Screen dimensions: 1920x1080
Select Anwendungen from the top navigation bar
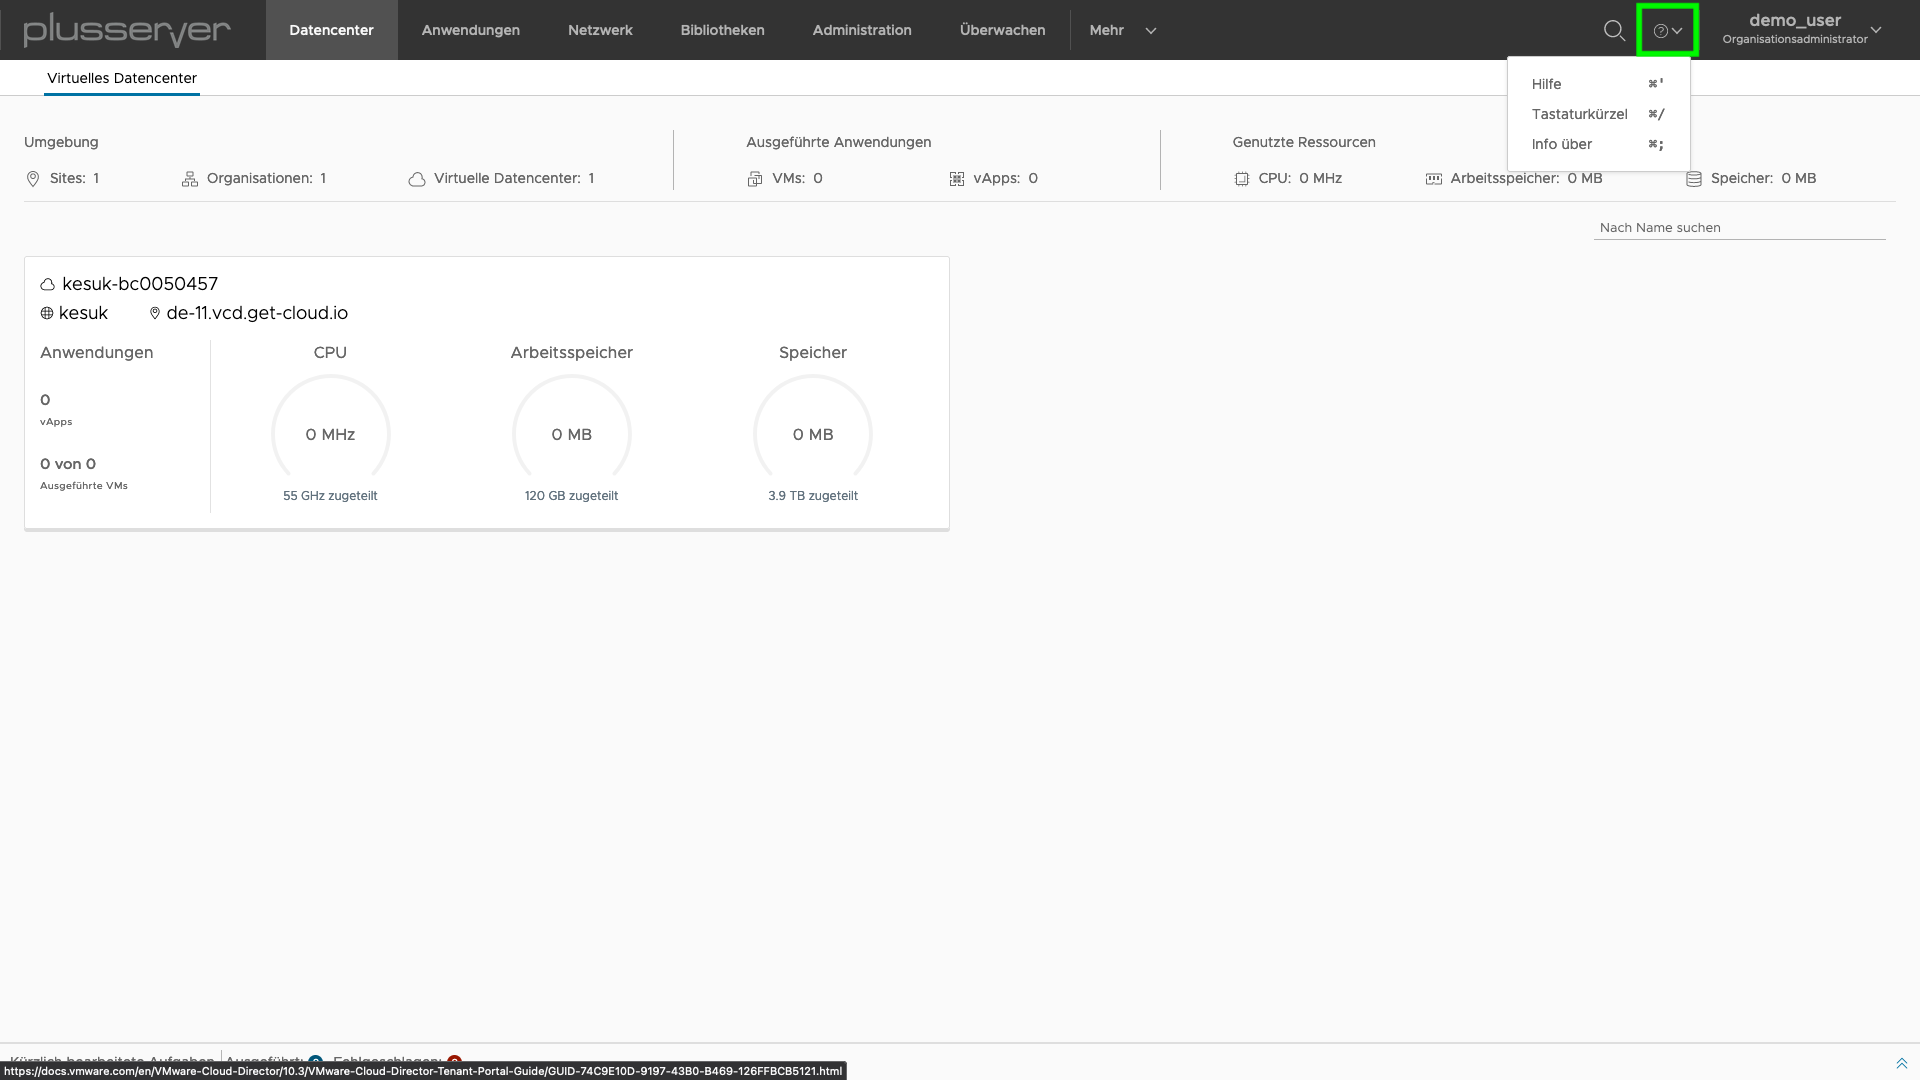coord(469,29)
